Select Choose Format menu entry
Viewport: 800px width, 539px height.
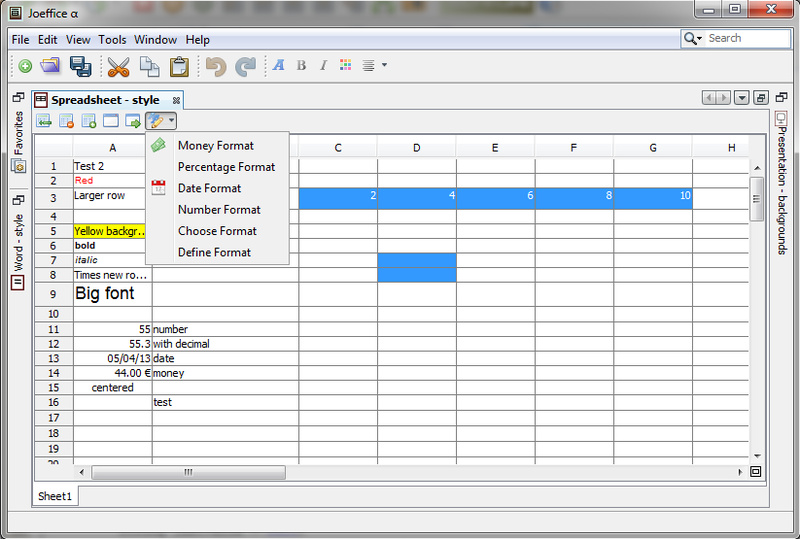[217, 231]
